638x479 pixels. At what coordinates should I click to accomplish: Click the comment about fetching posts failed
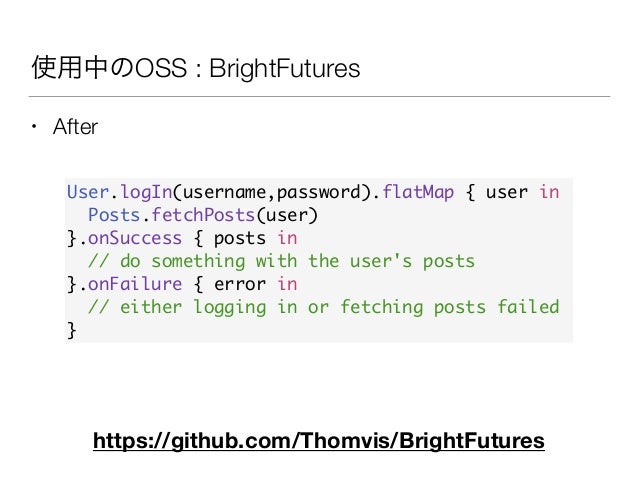(x=323, y=307)
